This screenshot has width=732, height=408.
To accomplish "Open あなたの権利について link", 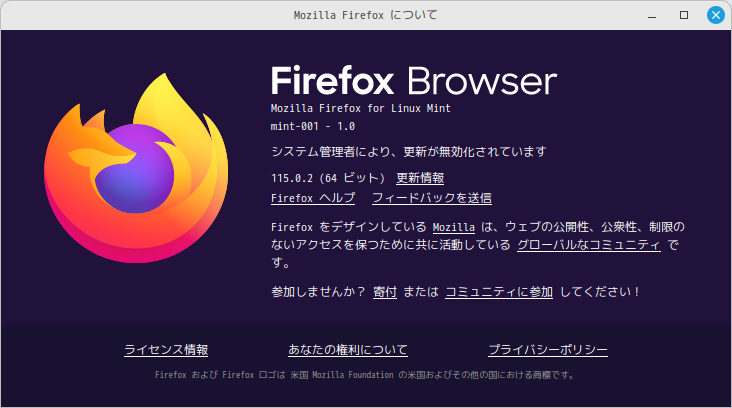I will (x=348, y=350).
